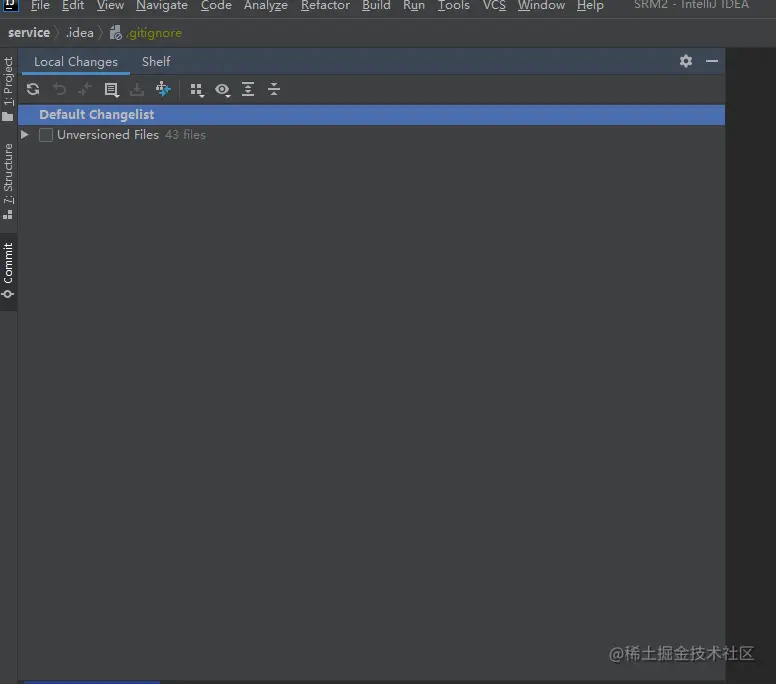Select the Unversioned Files label

tap(108, 135)
